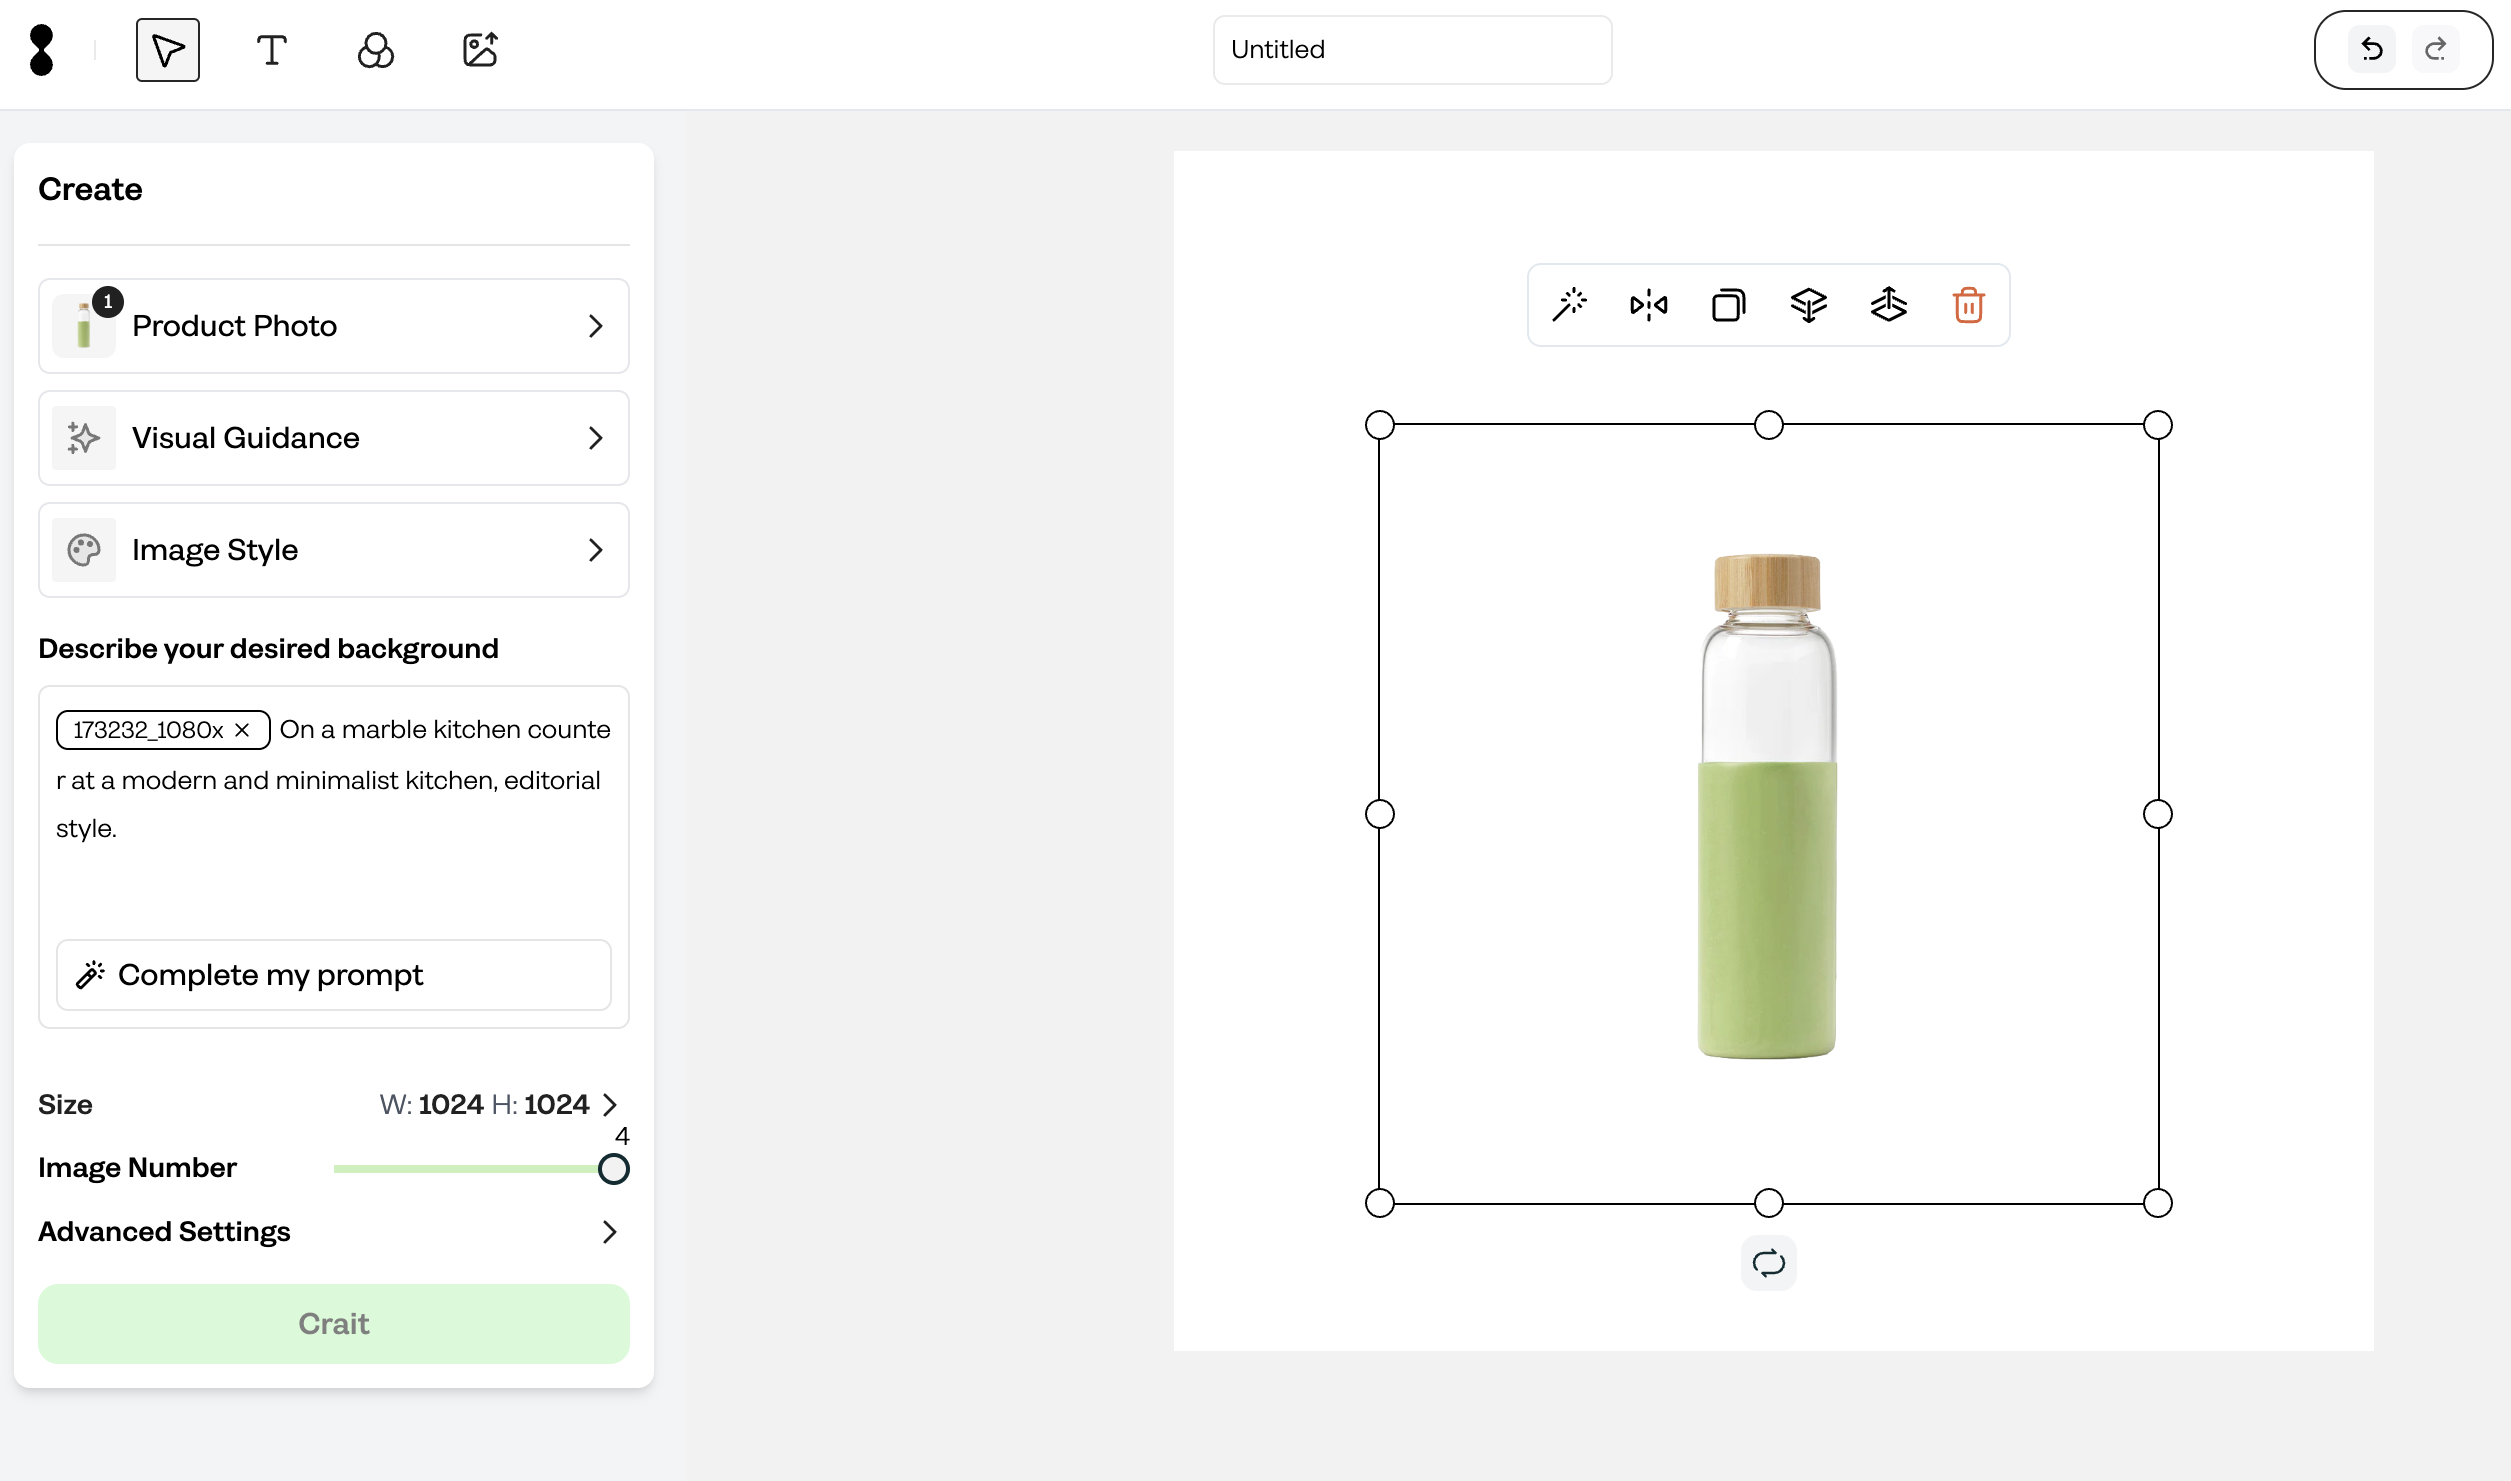Click the left-middle resize handle

tap(1380, 814)
